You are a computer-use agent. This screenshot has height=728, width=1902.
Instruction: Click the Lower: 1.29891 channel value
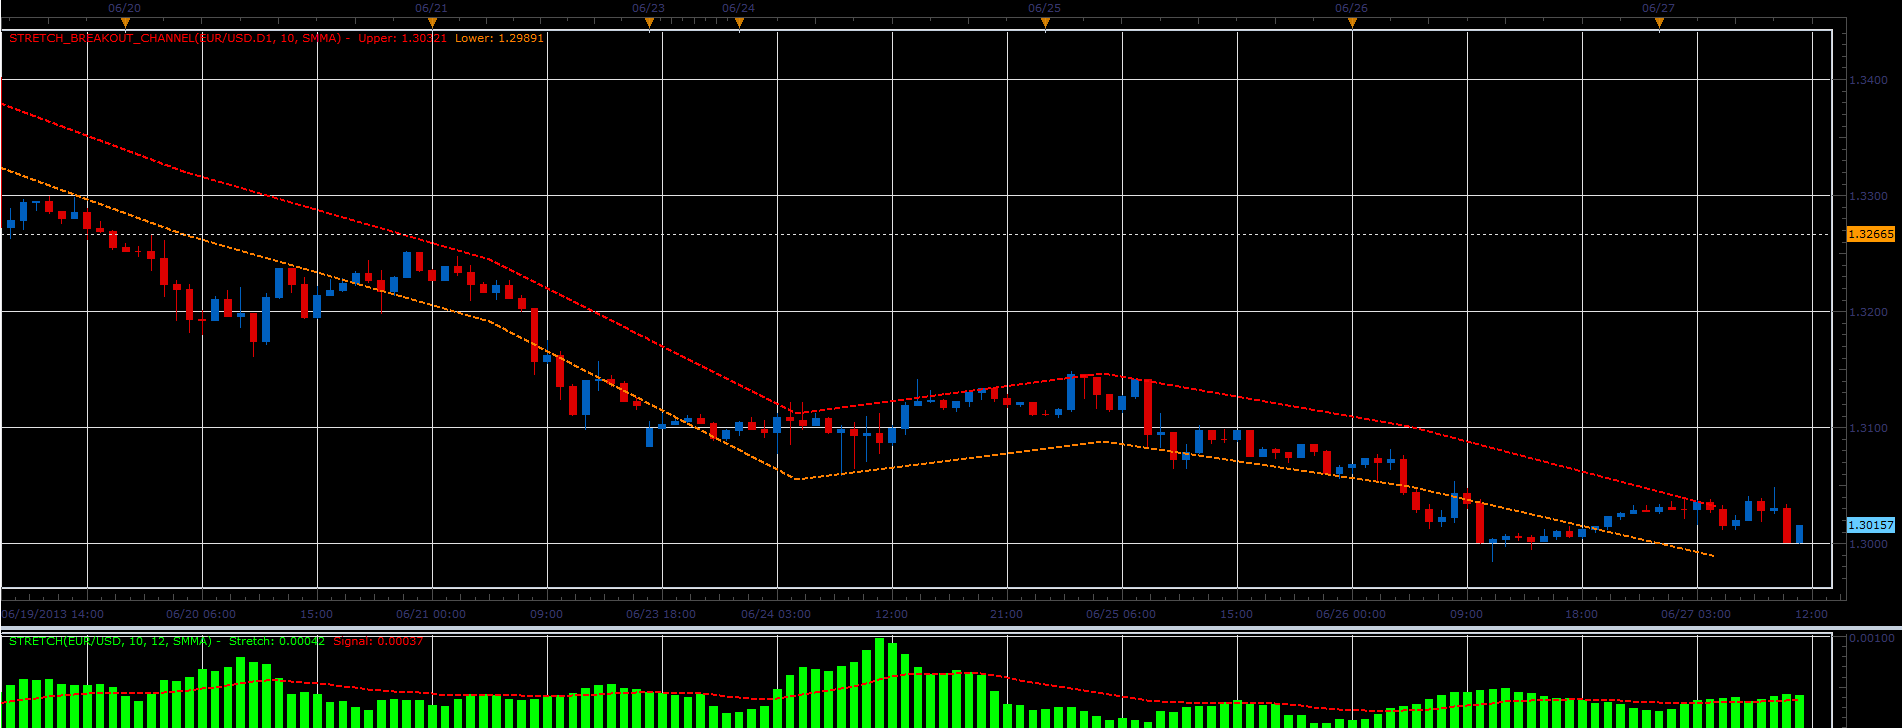pyautogui.click(x=499, y=38)
